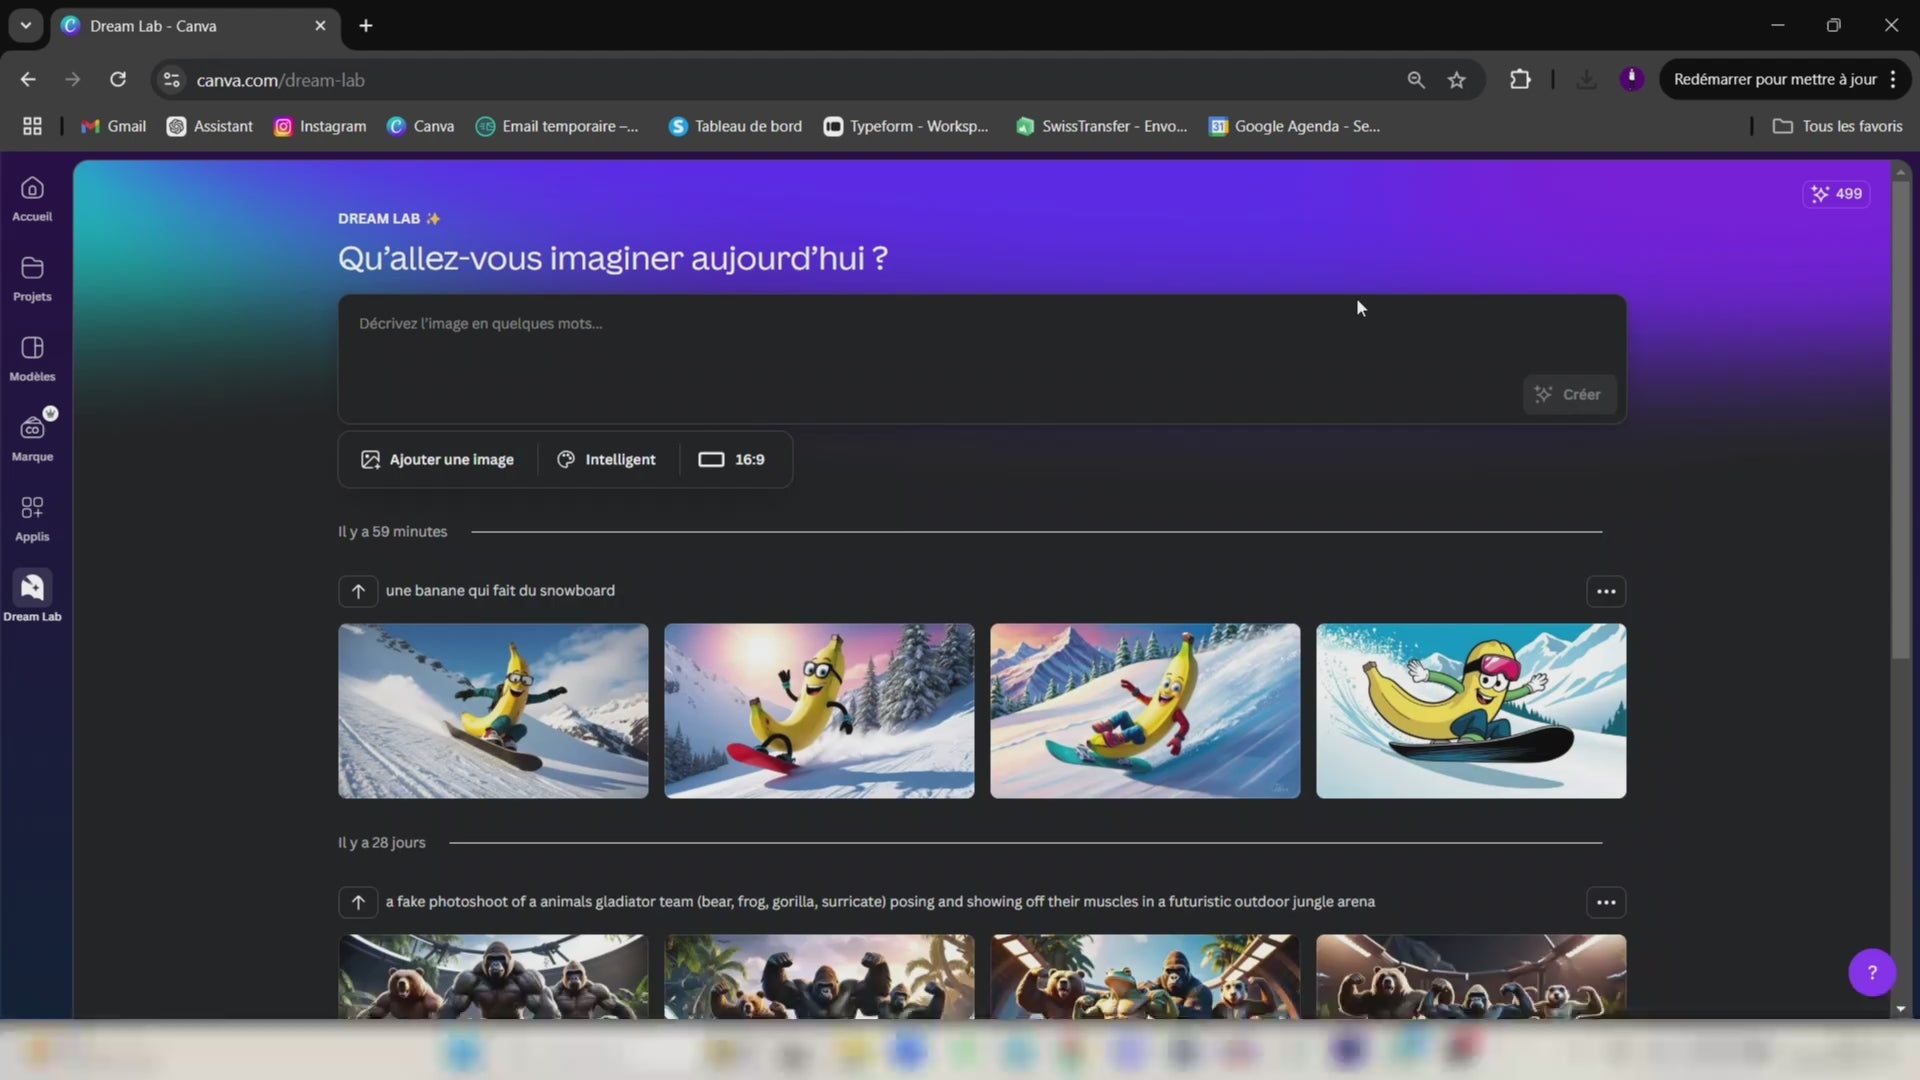Open the Assistant bookmark
Viewport: 1920px width, 1080px height.
(x=210, y=126)
